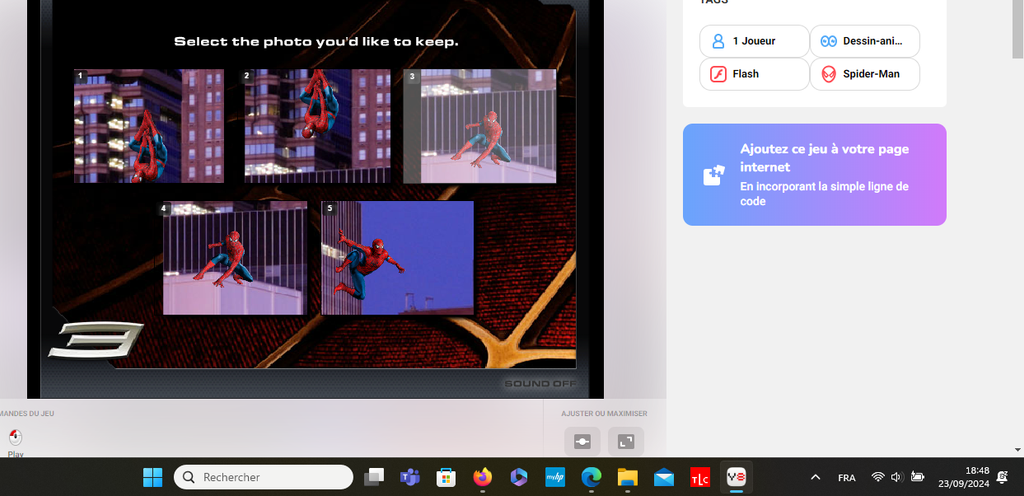Image resolution: width=1024 pixels, height=496 pixels.
Task: Click the embed game puzzle icon
Action: [x=713, y=176]
